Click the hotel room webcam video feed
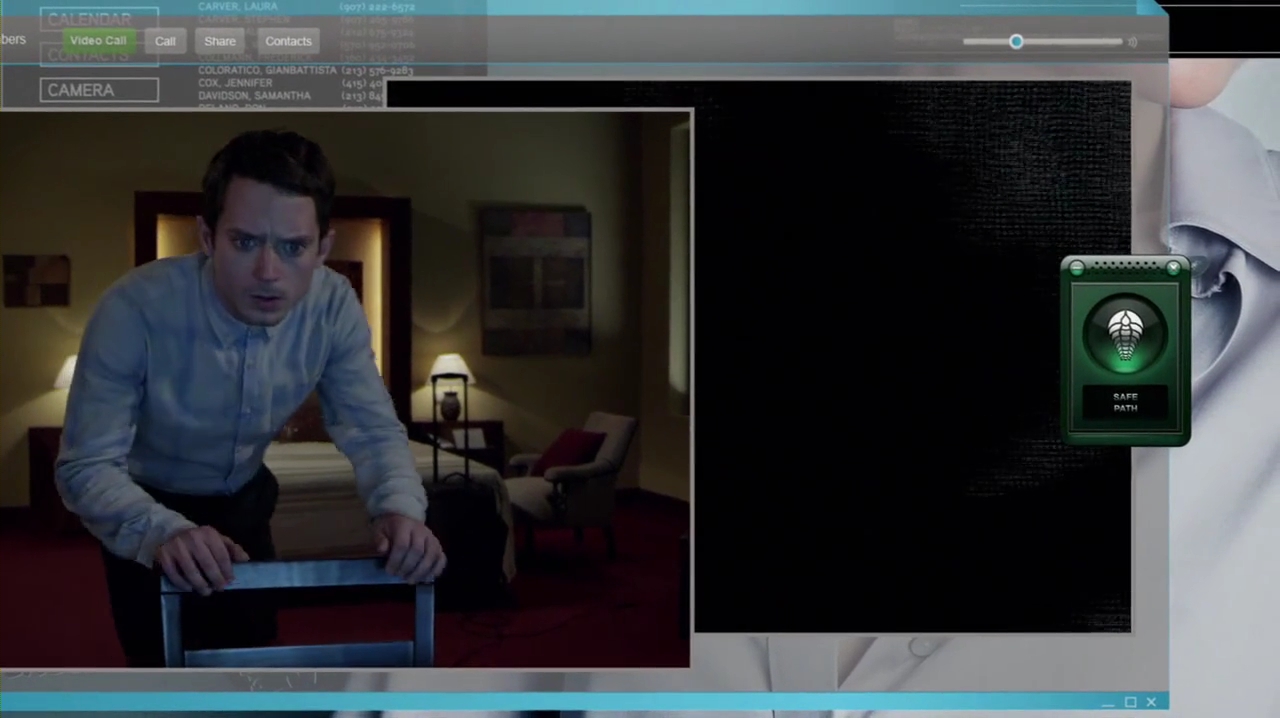The image size is (1280, 718). (345, 388)
